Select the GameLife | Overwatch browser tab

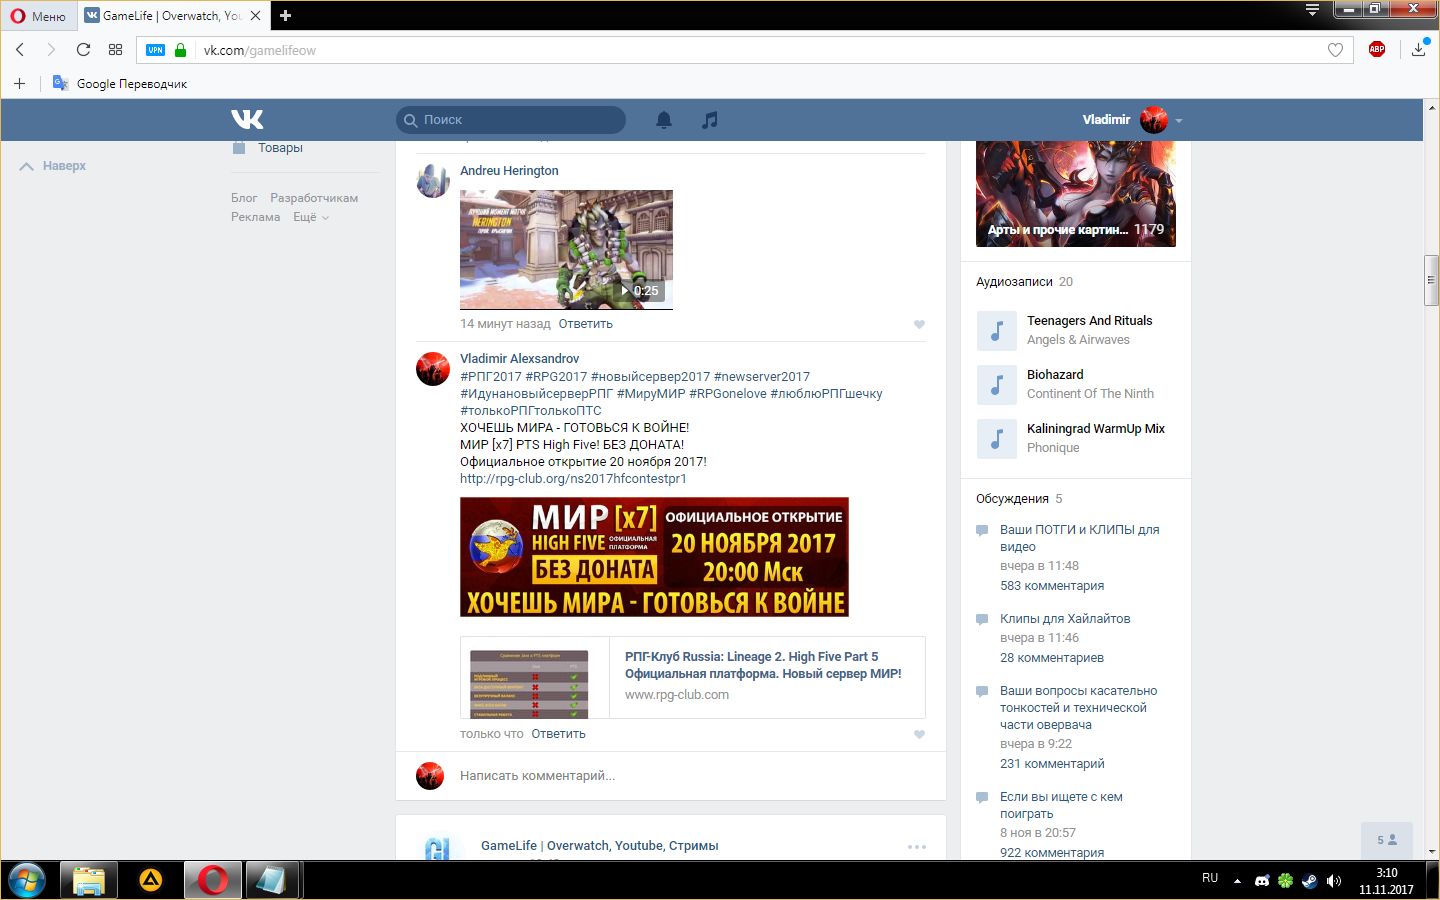tap(174, 15)
